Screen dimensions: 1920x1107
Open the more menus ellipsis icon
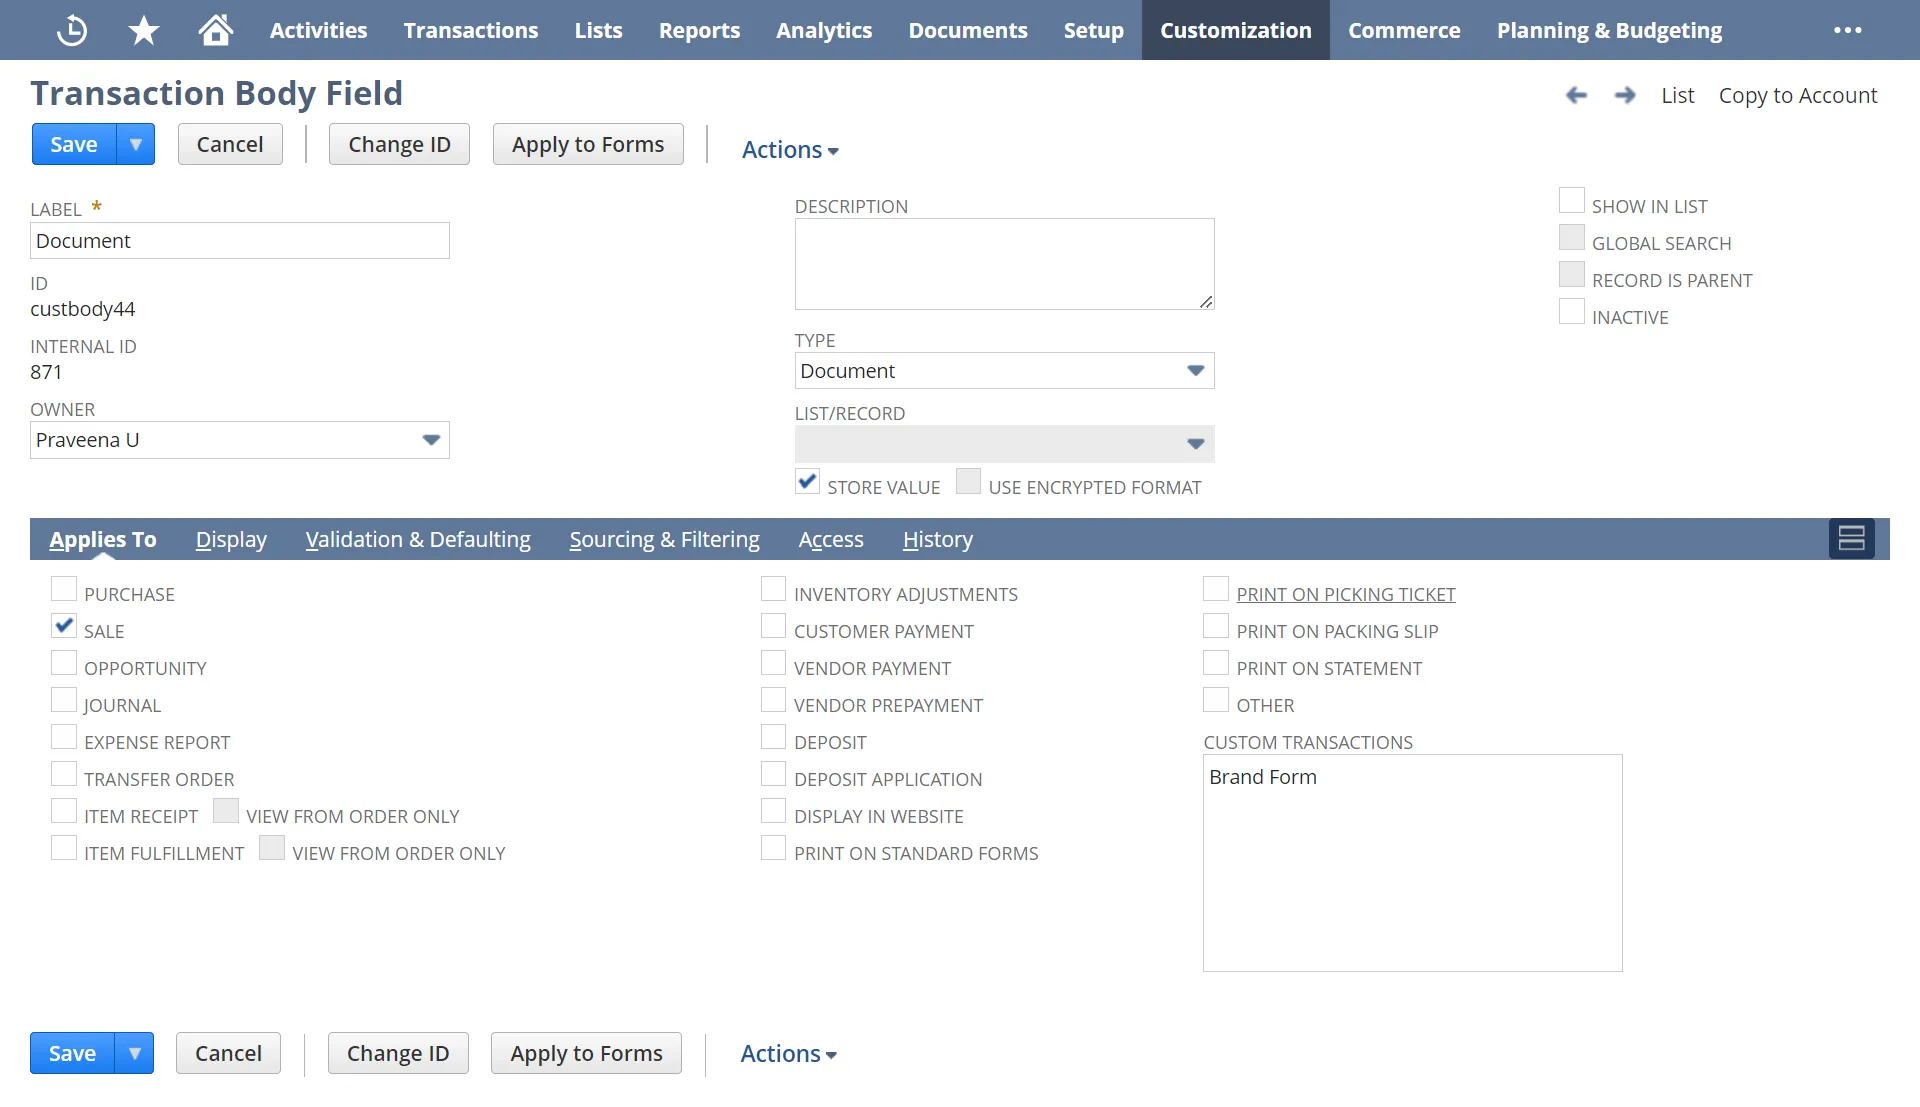[1848, 30]
